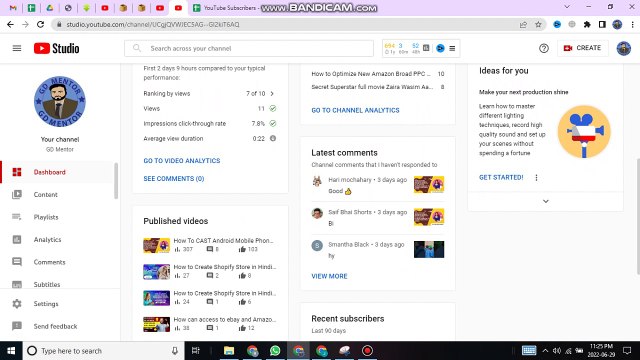
Task: Open the Windows Start menu
Action: (11, 351)
